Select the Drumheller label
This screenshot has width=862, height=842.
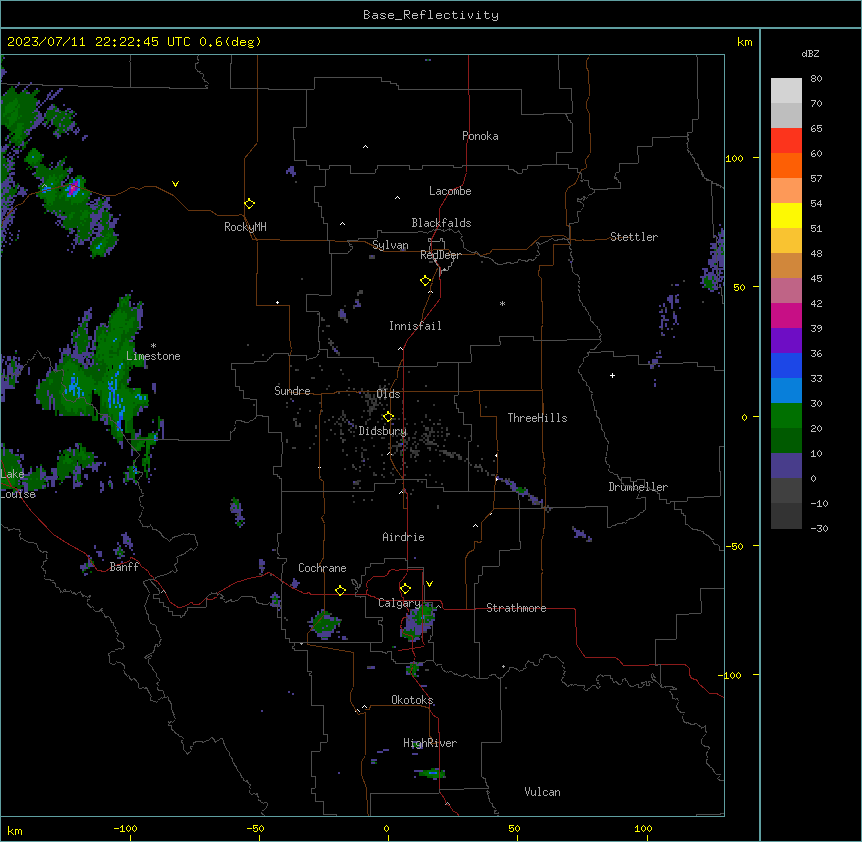[638, 487]
